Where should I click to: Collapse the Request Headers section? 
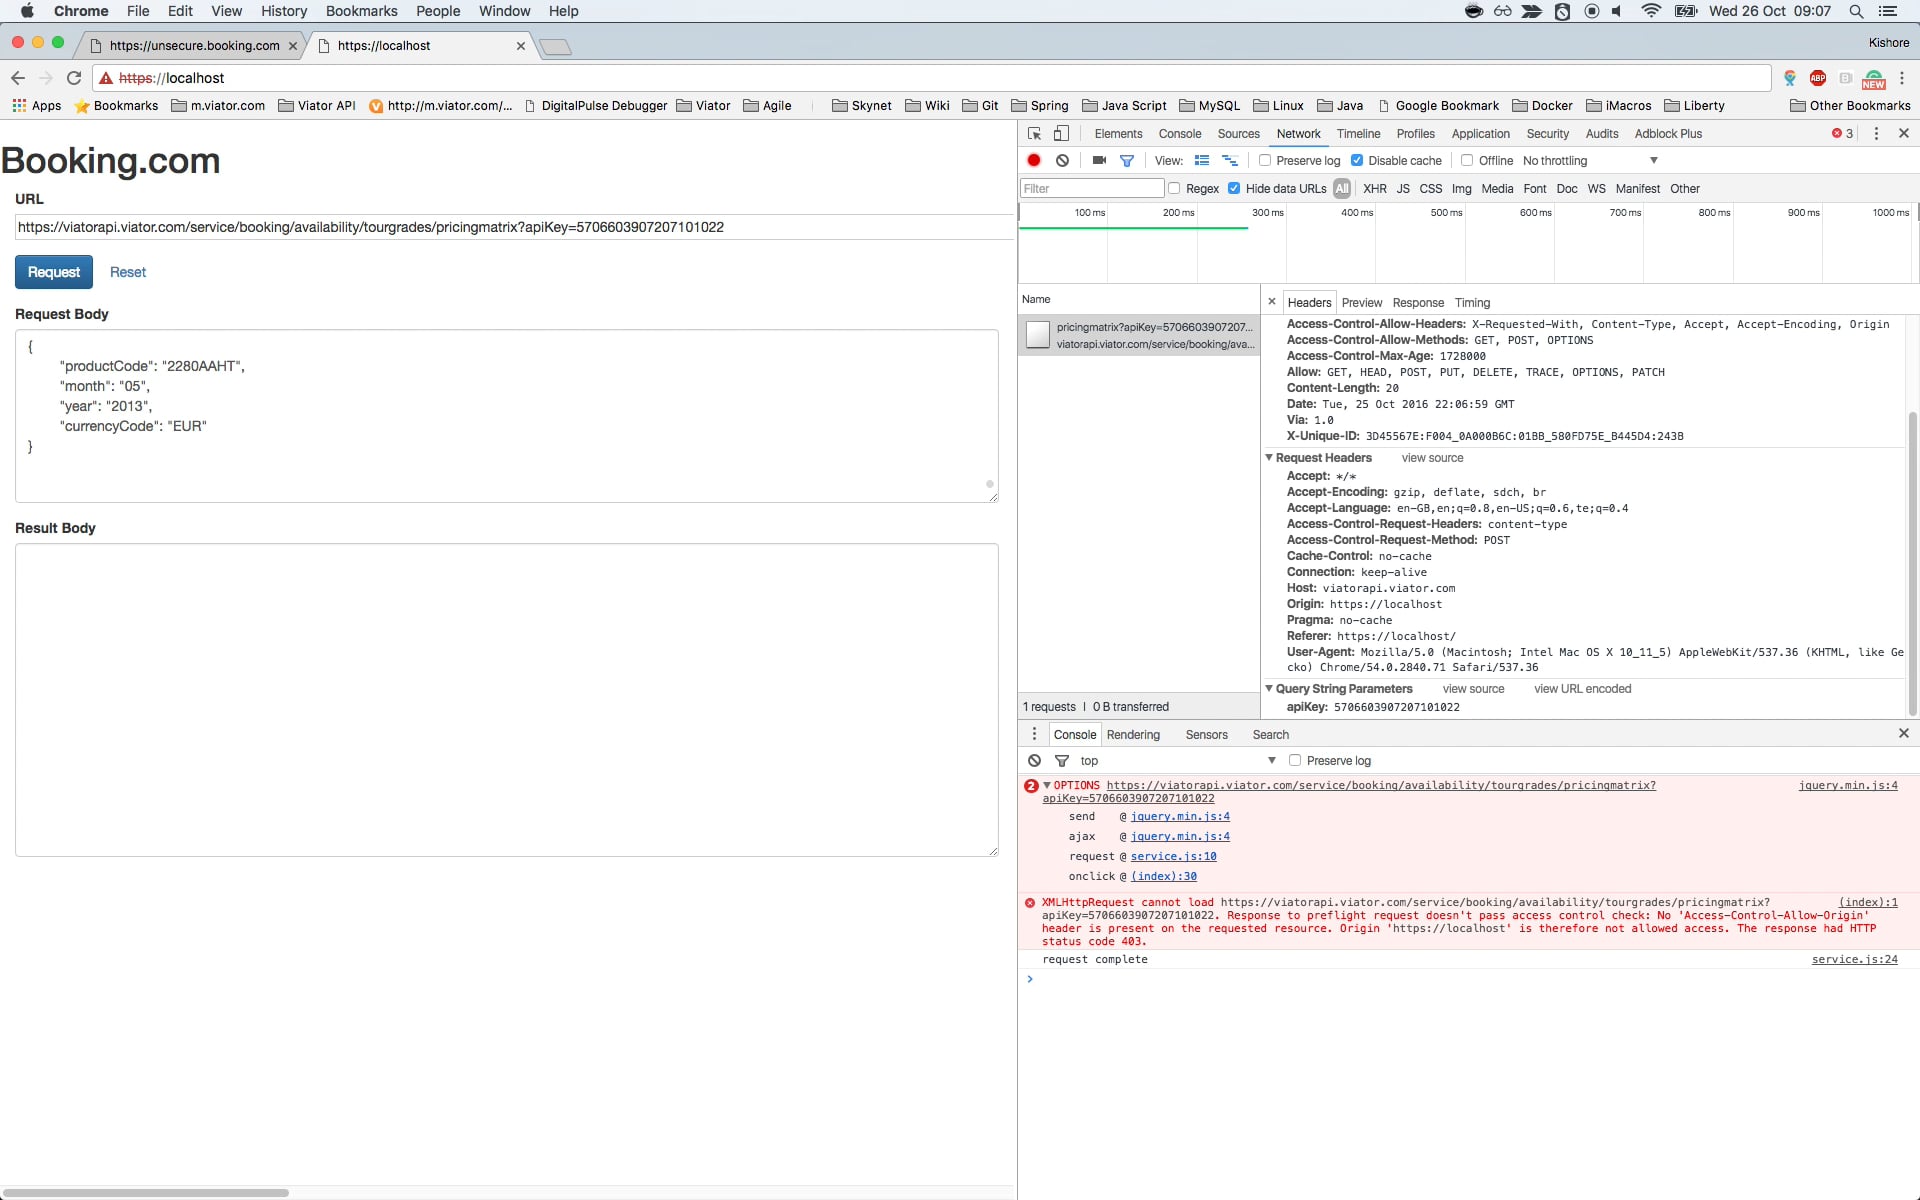[x=1269, y=457]
